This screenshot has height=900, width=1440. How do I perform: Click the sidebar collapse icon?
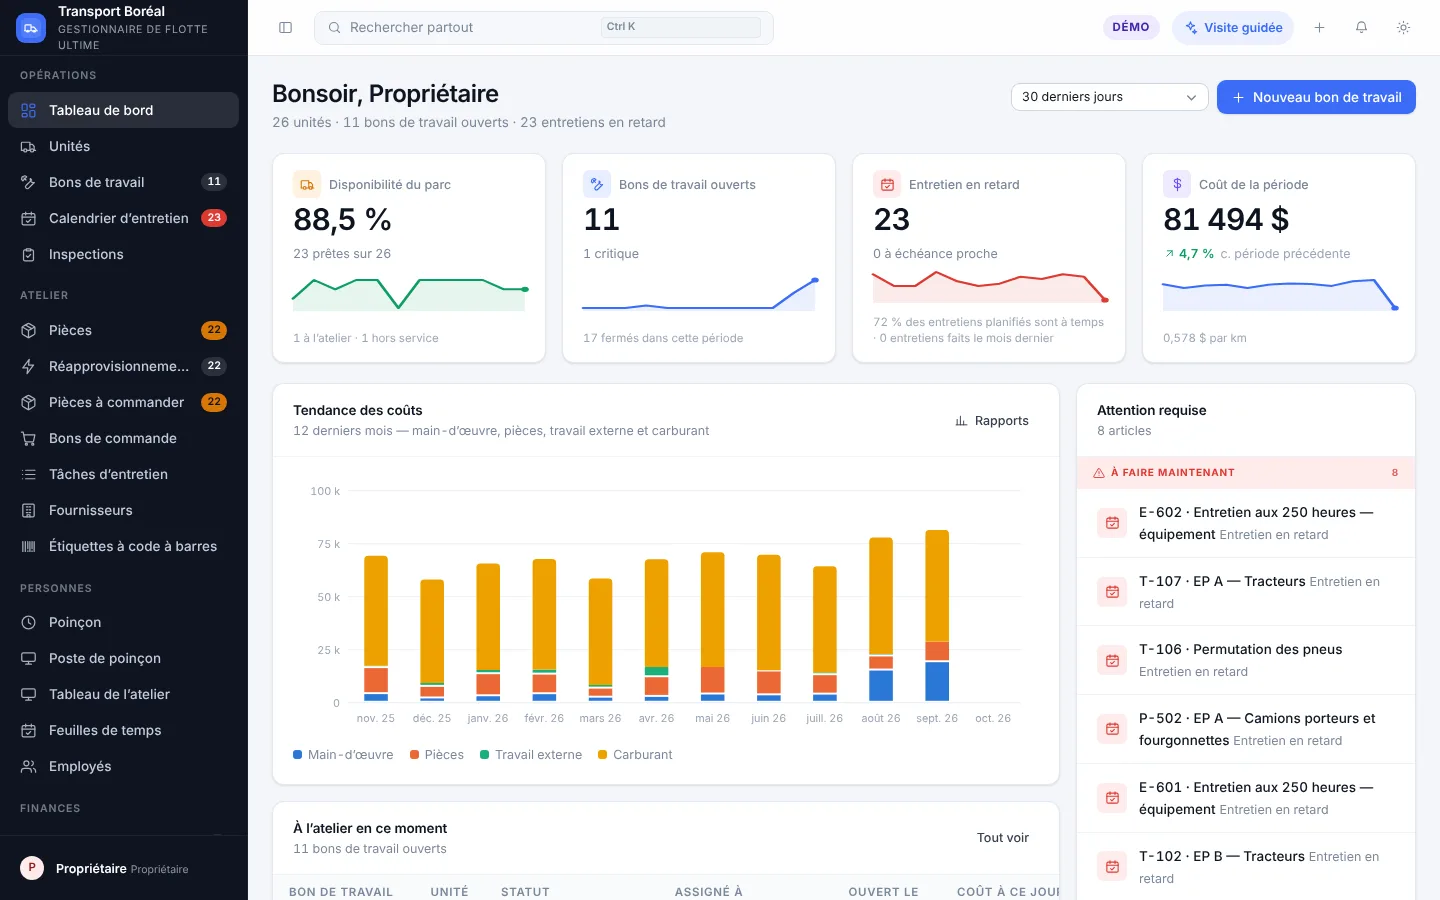tap(285, 28)
